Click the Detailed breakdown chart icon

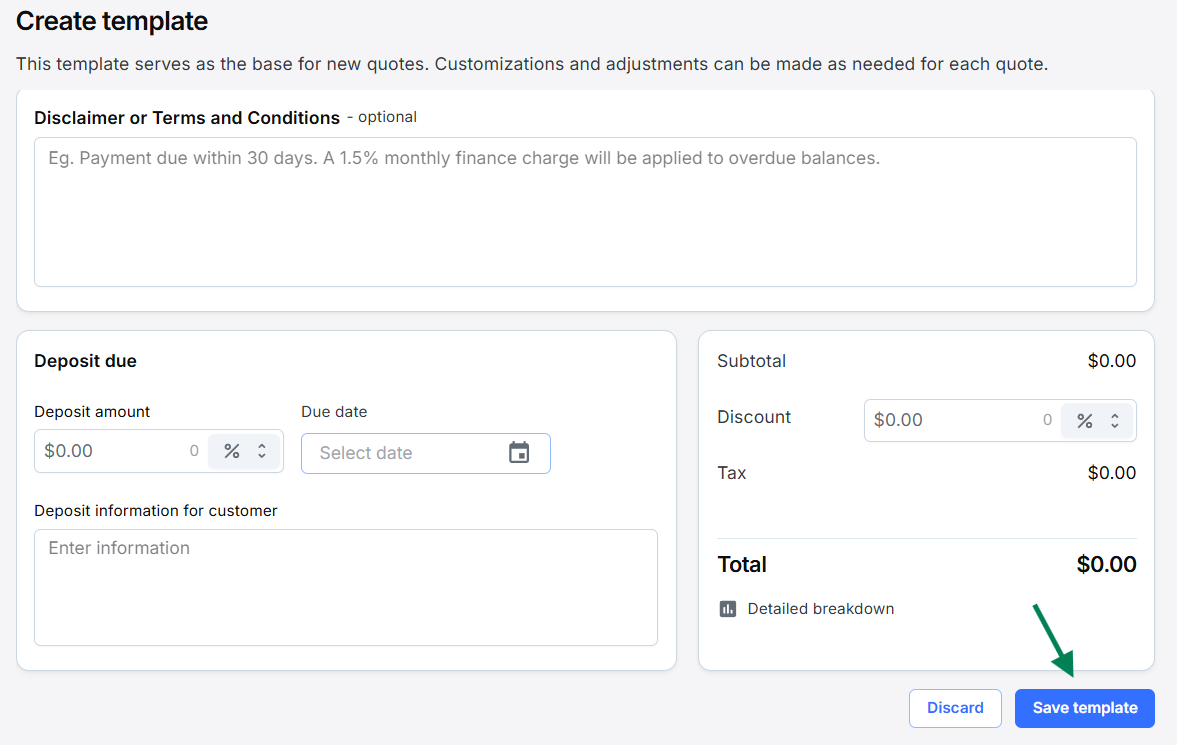[x=728, y=609]
